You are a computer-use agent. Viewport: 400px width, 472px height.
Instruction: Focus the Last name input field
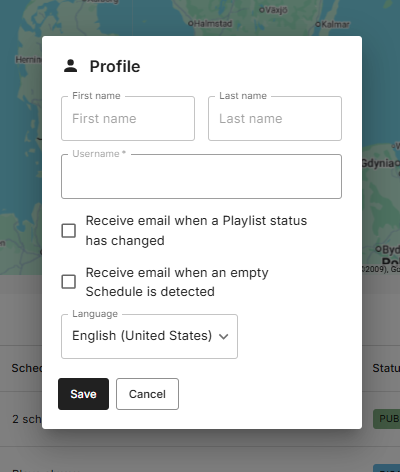tap(275, 119)
